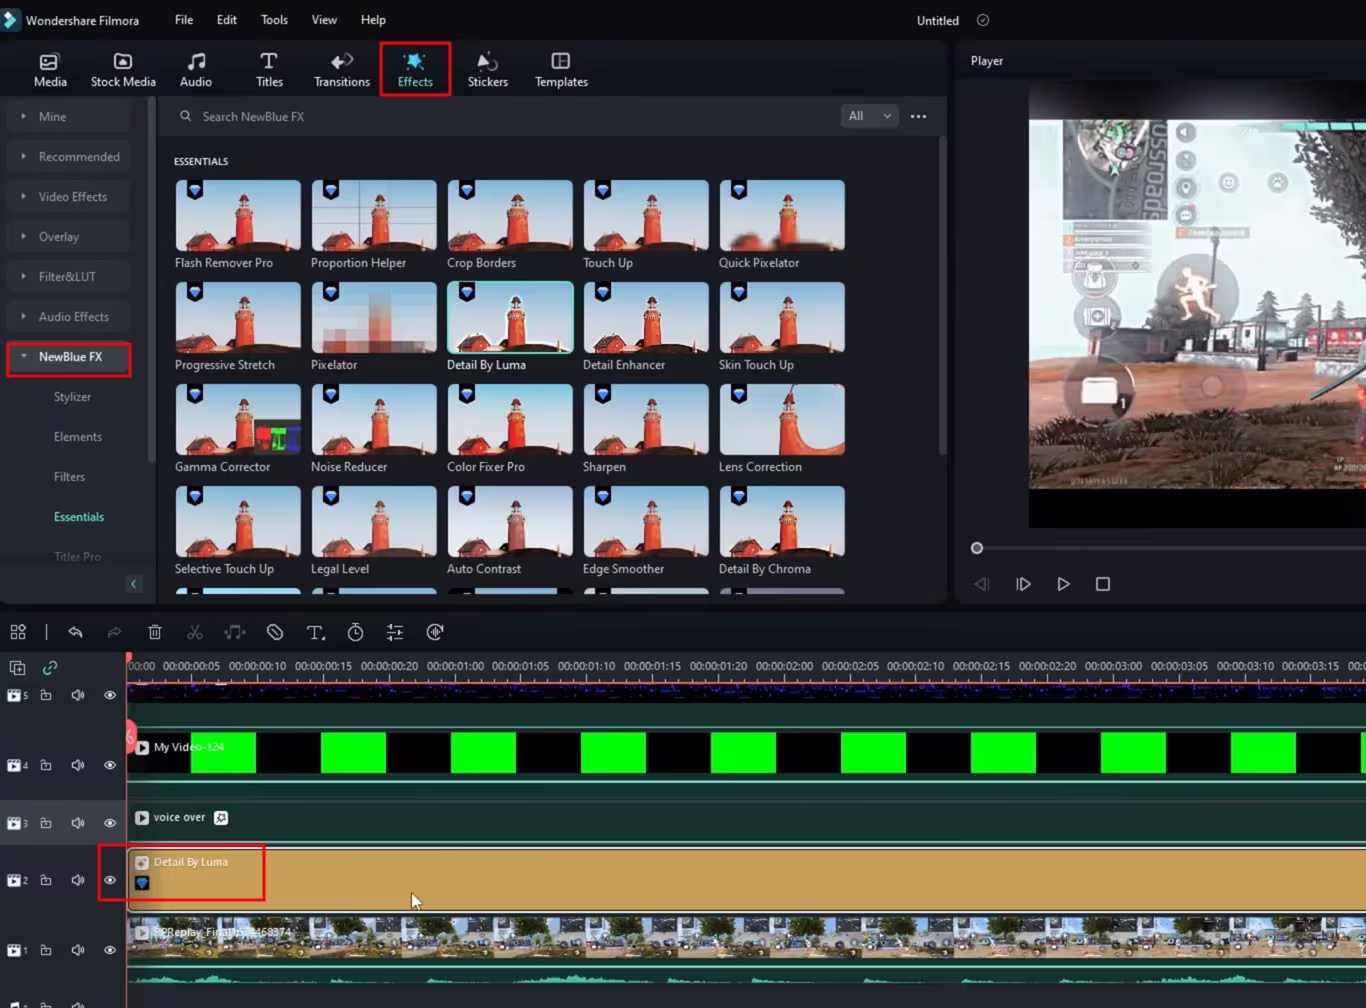Open the speed timer tool icon

[355, 632]
